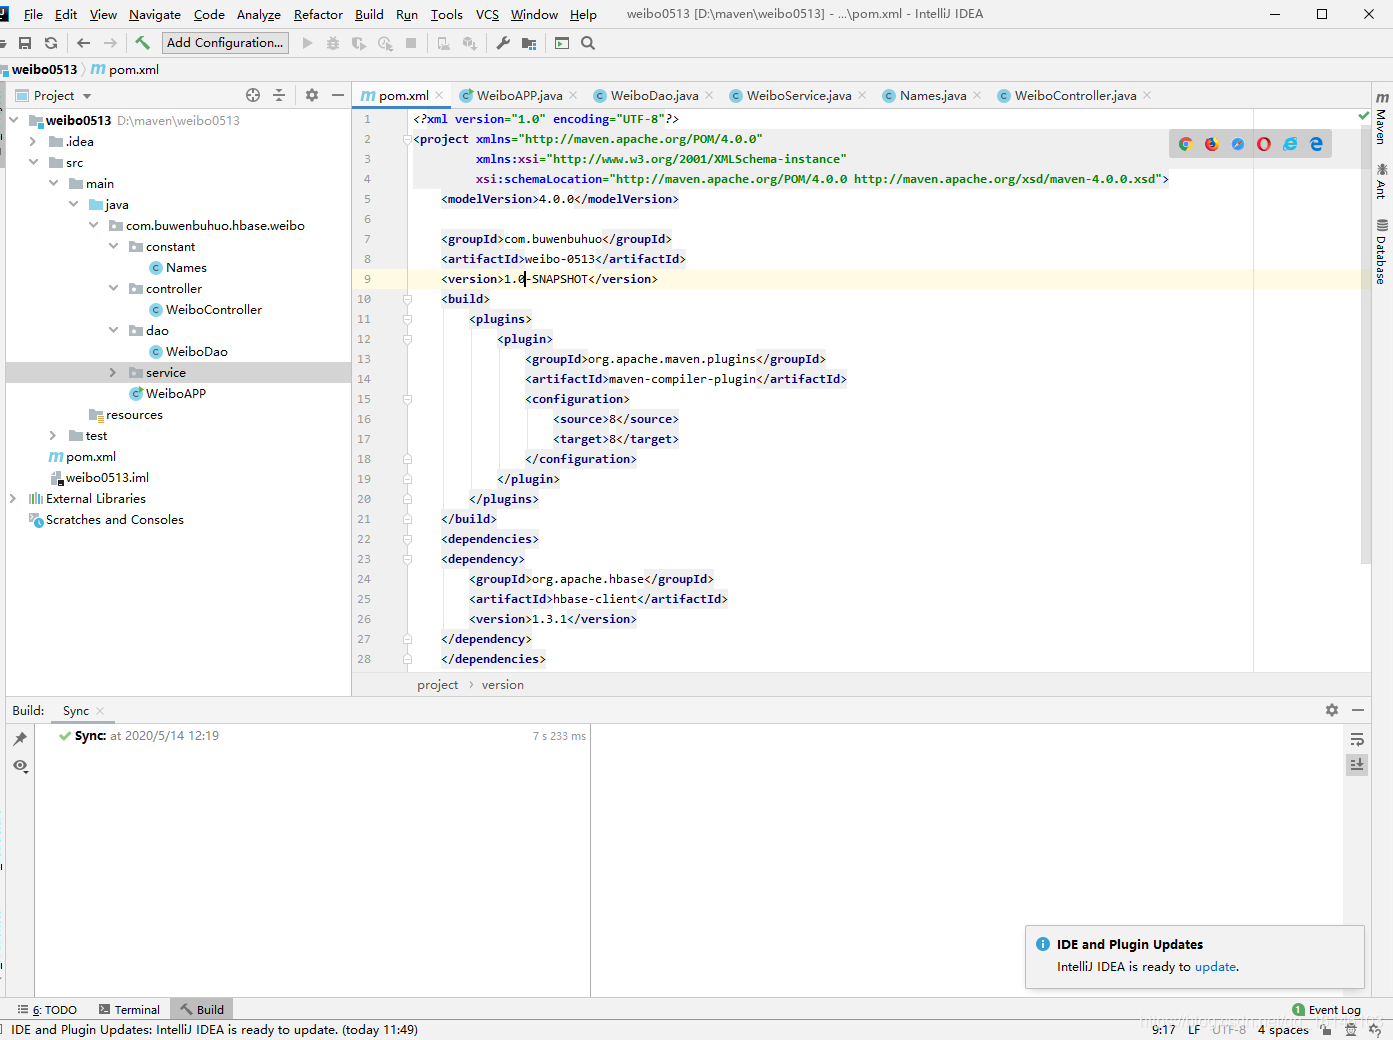Image resolution: width=1393 pixels, height=1040 pixels.
Task: Open pom.xml in Firefox browser icon
Action: click(1211, 144)
